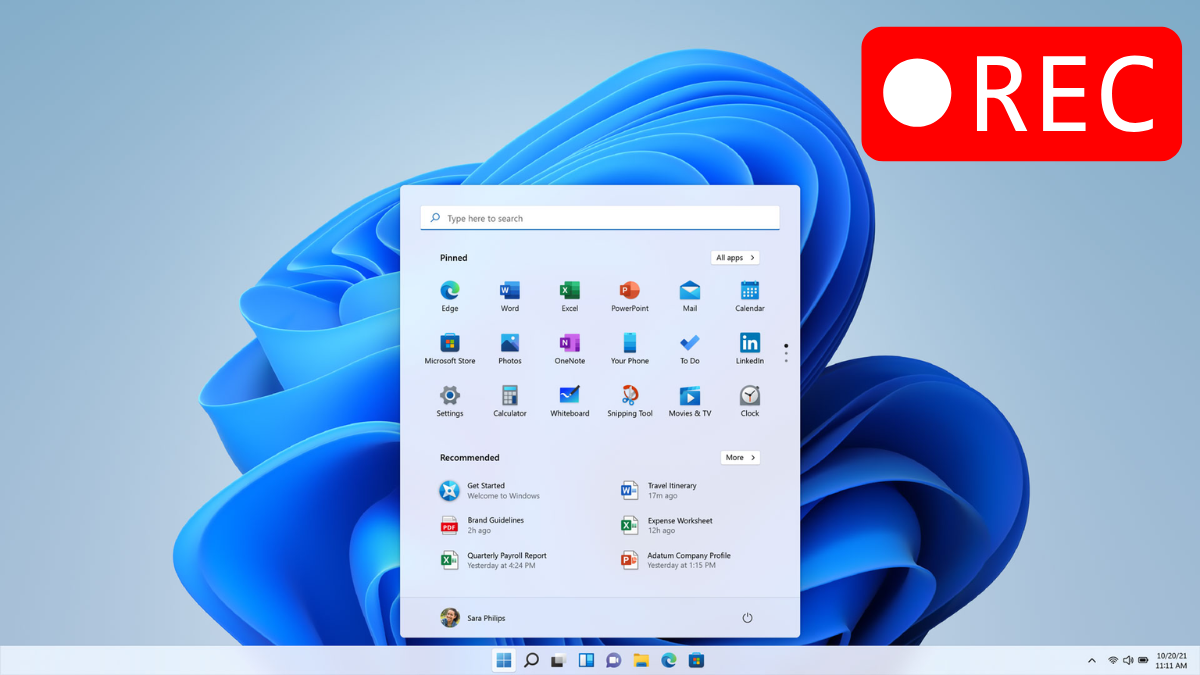Click the power button icon
The image size is (1200, 675).
[x=747, y=618]
